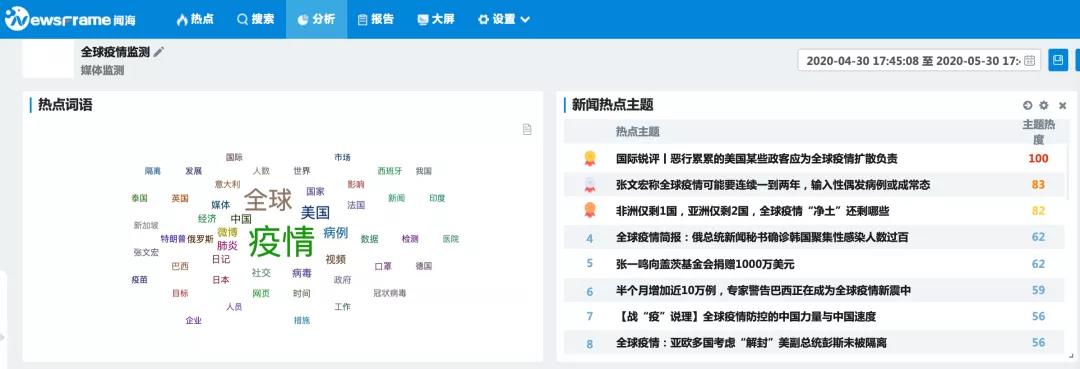Switch to the 搜索 tab
This screenshot has height=369, width=1080.
pyautogui.click(x=256, y=19)
